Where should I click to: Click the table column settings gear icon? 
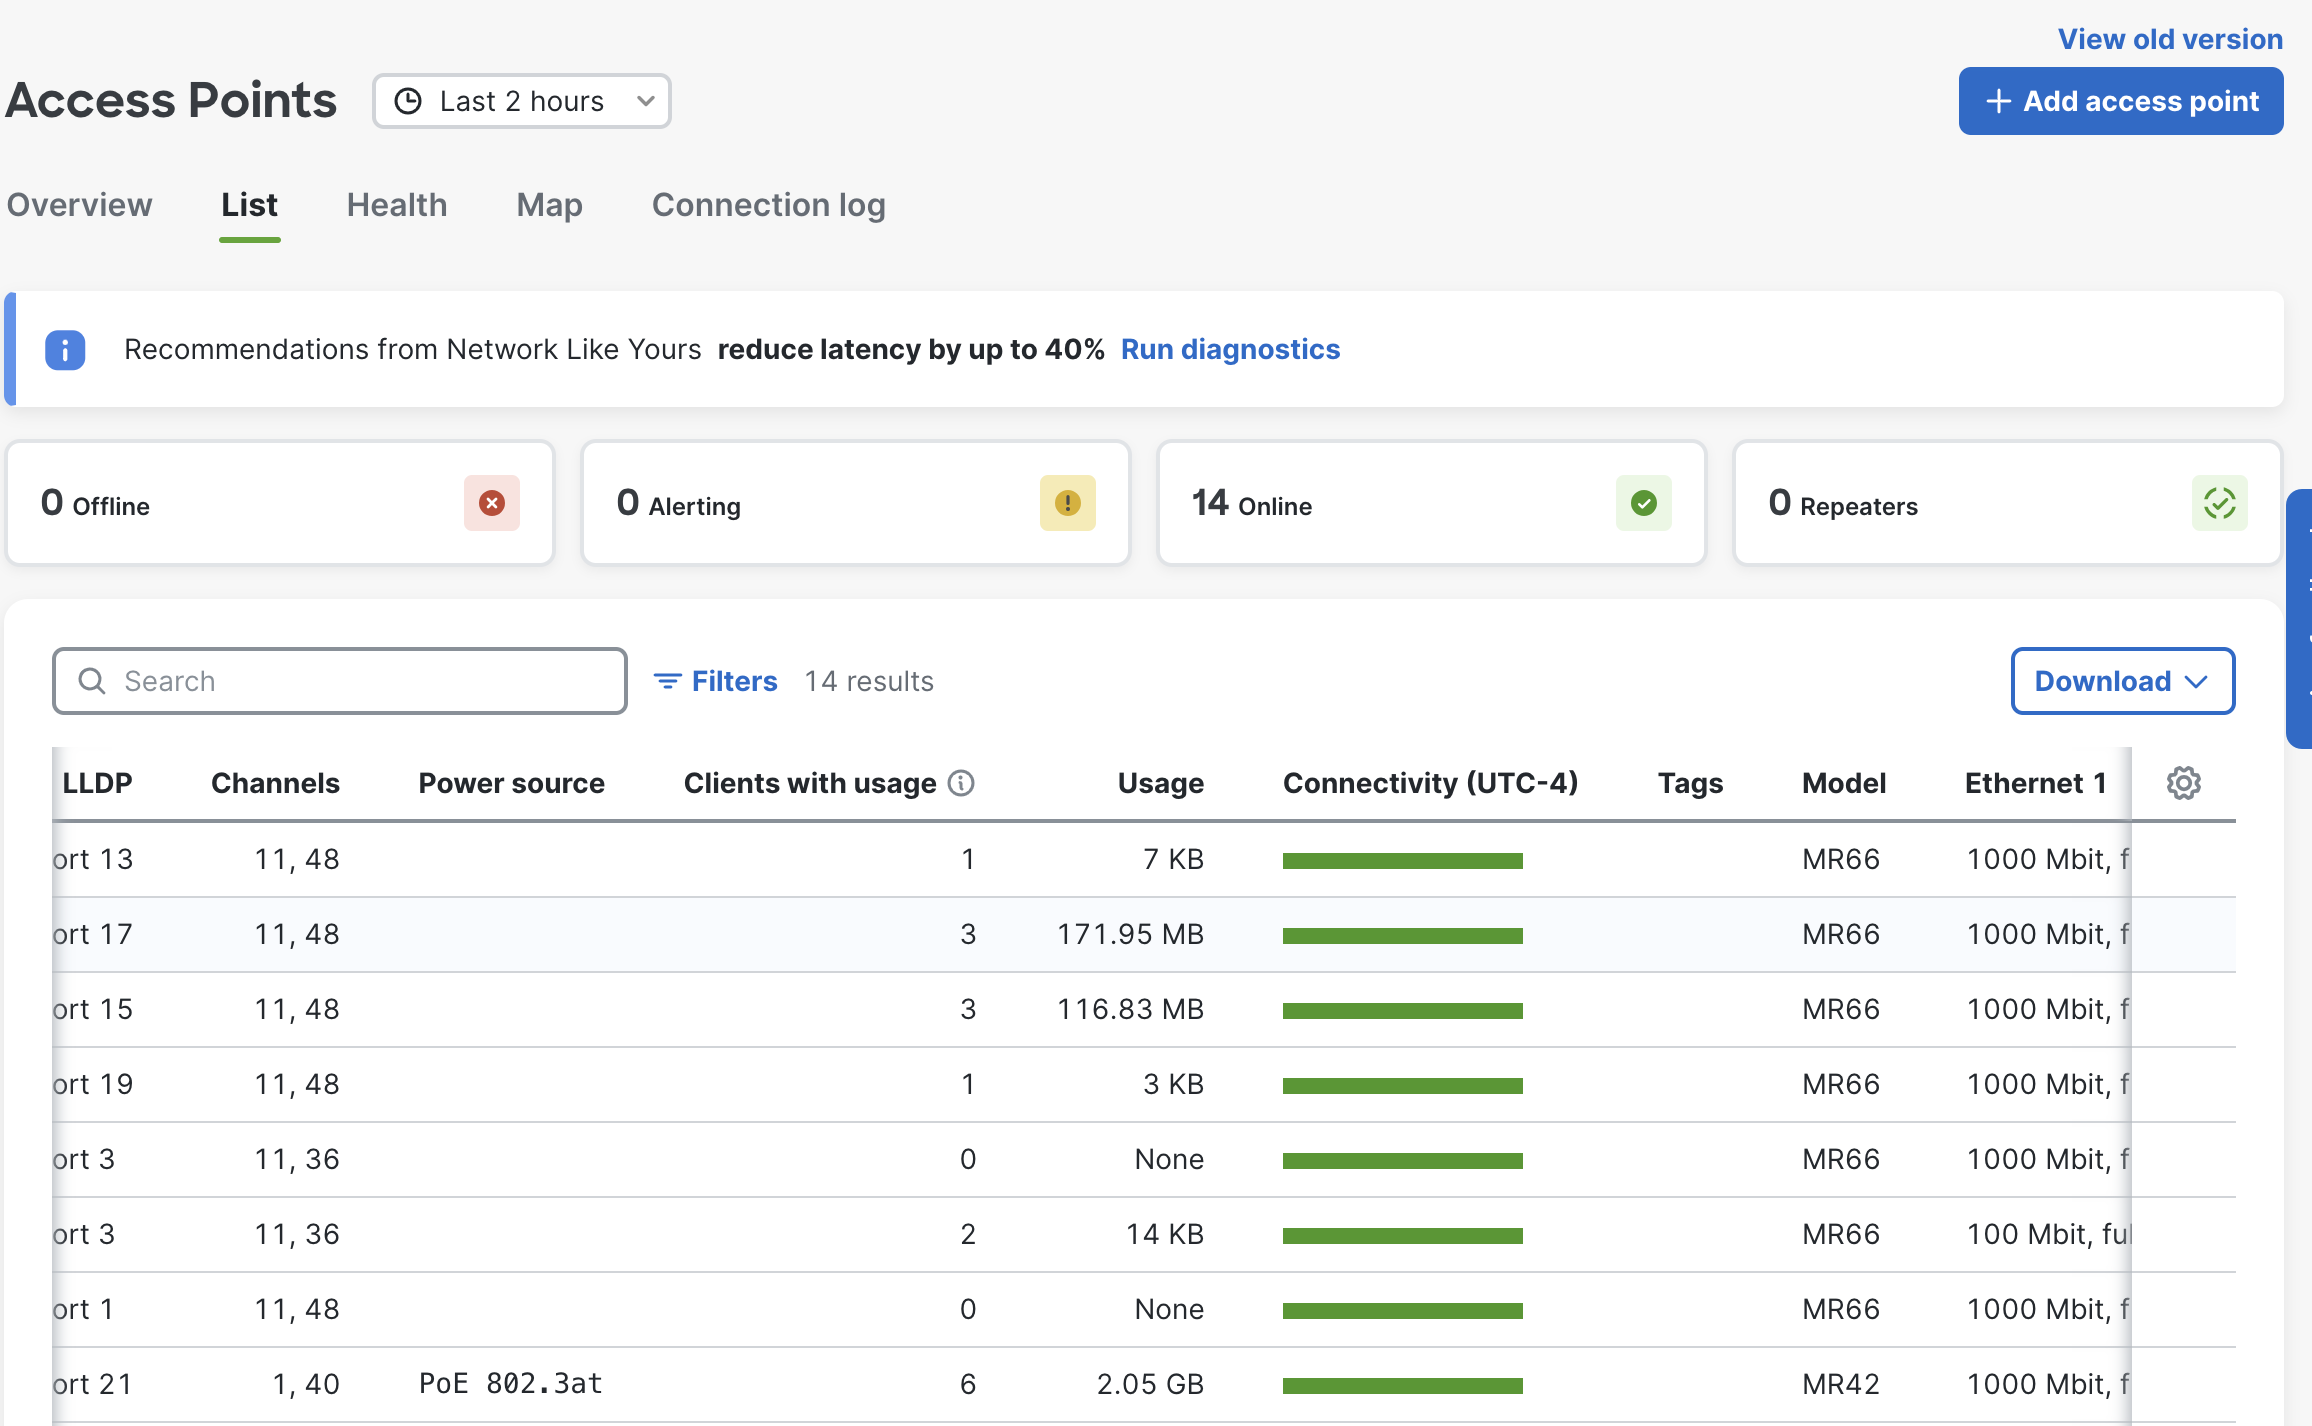2183,783
